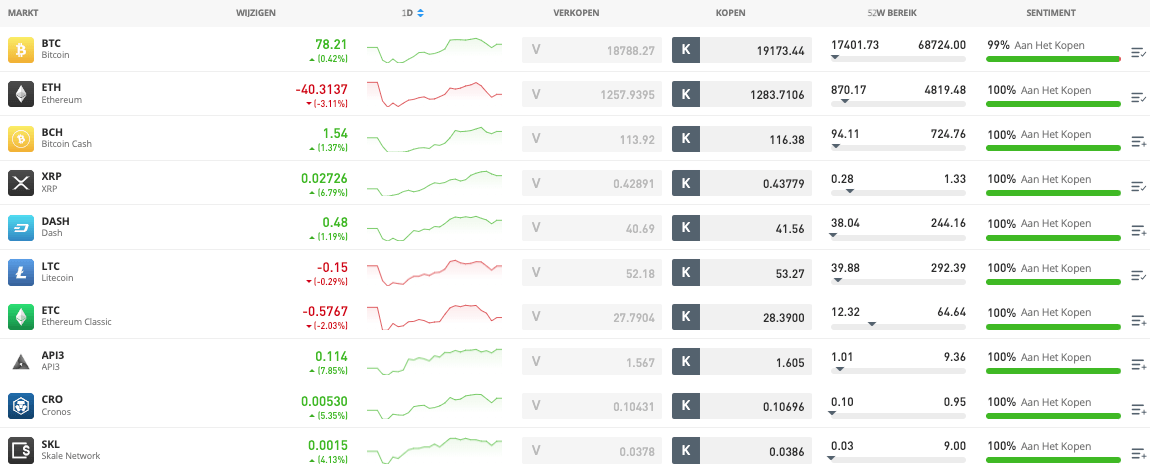Add CRO to watchlist icon
The height and width of the screenshot is (473, 1150).
coord(1138,408)
